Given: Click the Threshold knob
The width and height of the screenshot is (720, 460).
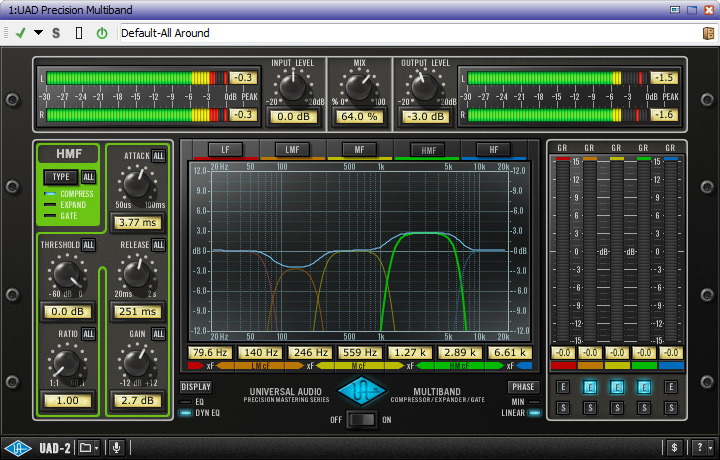Looking at the screenshot, I should click(x=67, y=275).
